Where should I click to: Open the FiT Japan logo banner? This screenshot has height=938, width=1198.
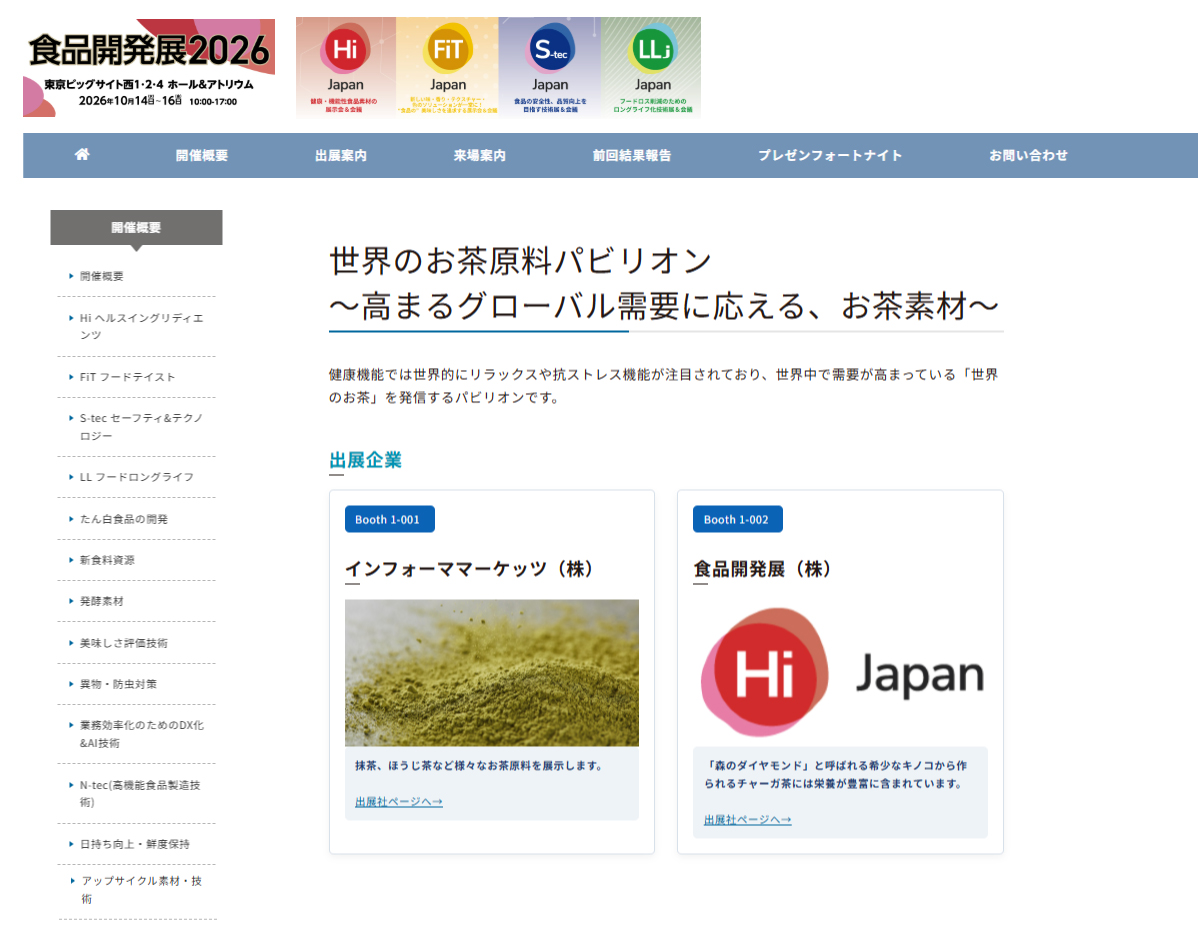tap(447, 66)
